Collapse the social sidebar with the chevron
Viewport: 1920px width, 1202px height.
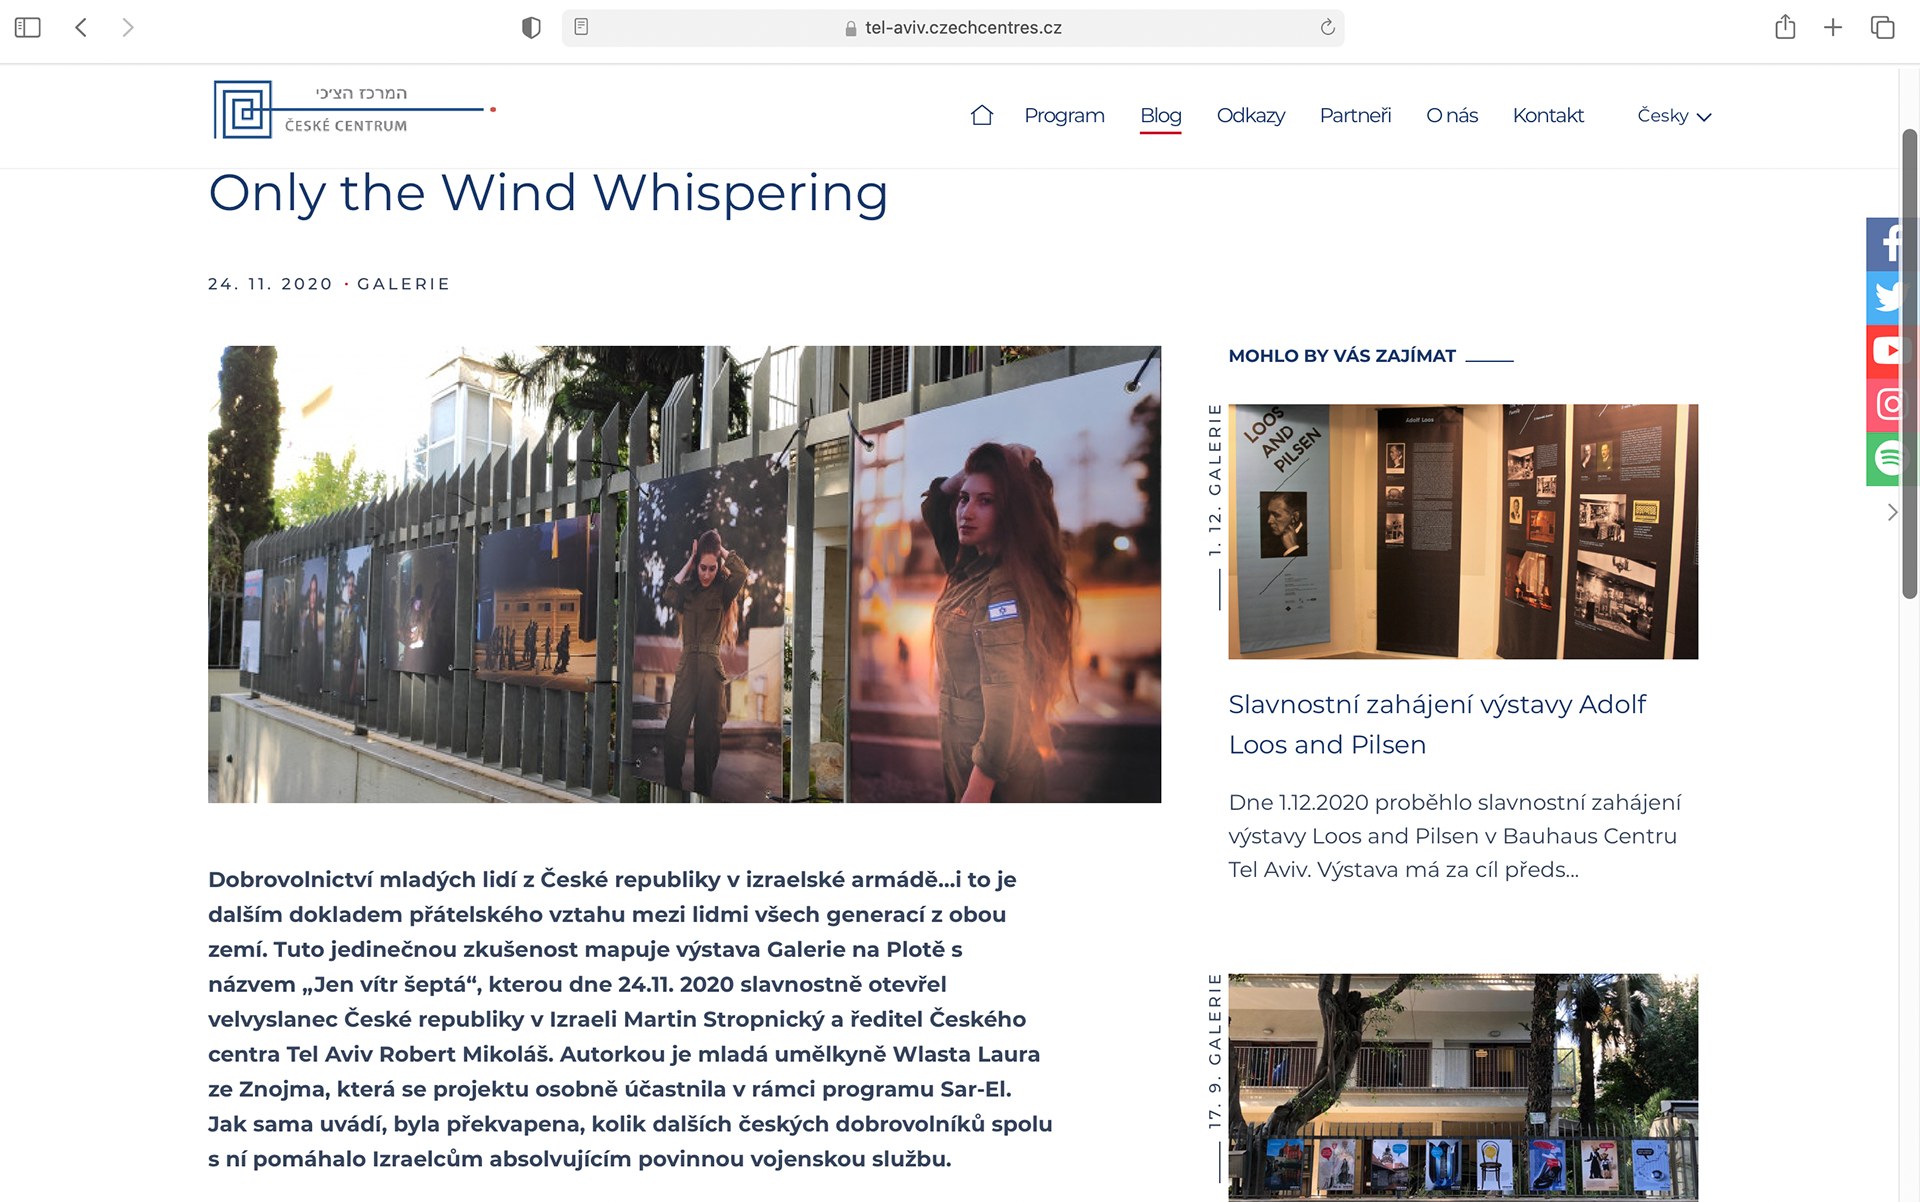1891,512
